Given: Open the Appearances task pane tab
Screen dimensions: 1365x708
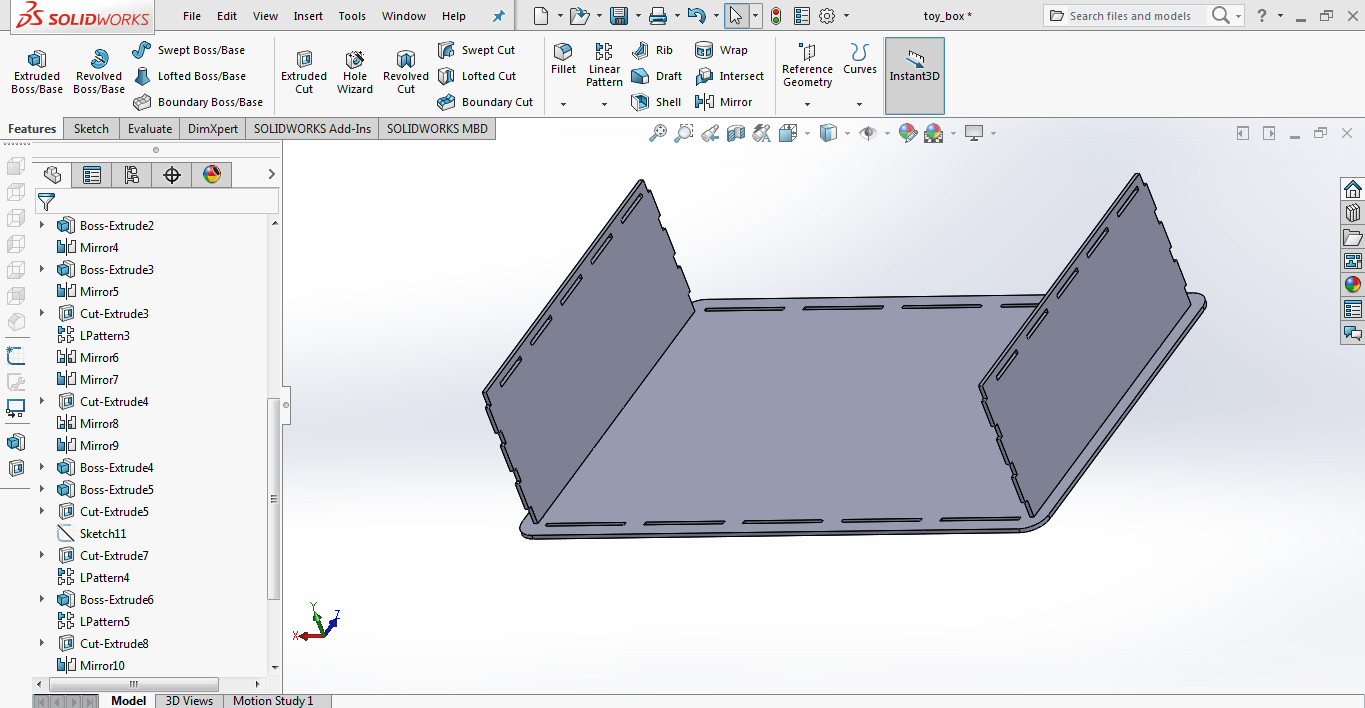Looking at the screenshot, I should coord(1352,284).
